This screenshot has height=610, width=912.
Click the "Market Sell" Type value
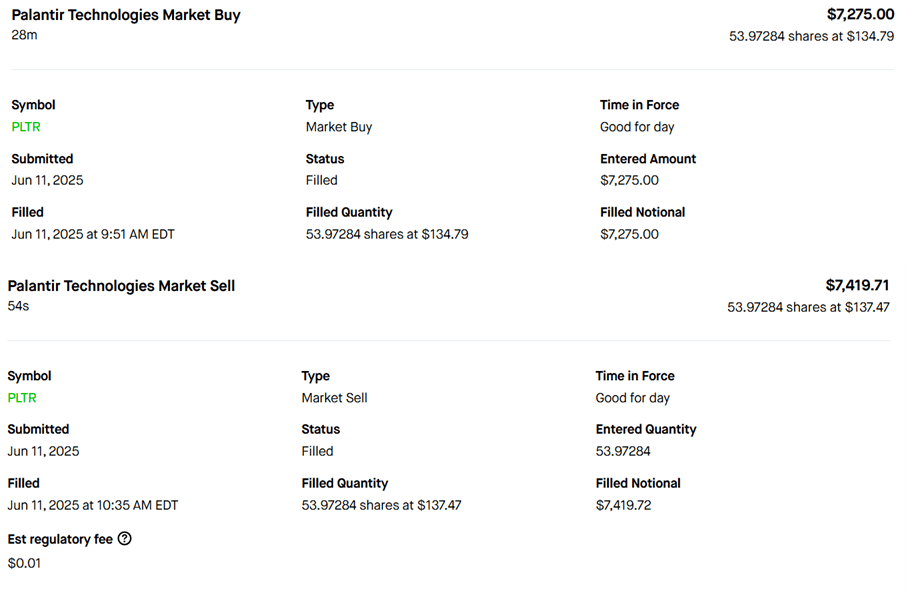click(334, 398)
